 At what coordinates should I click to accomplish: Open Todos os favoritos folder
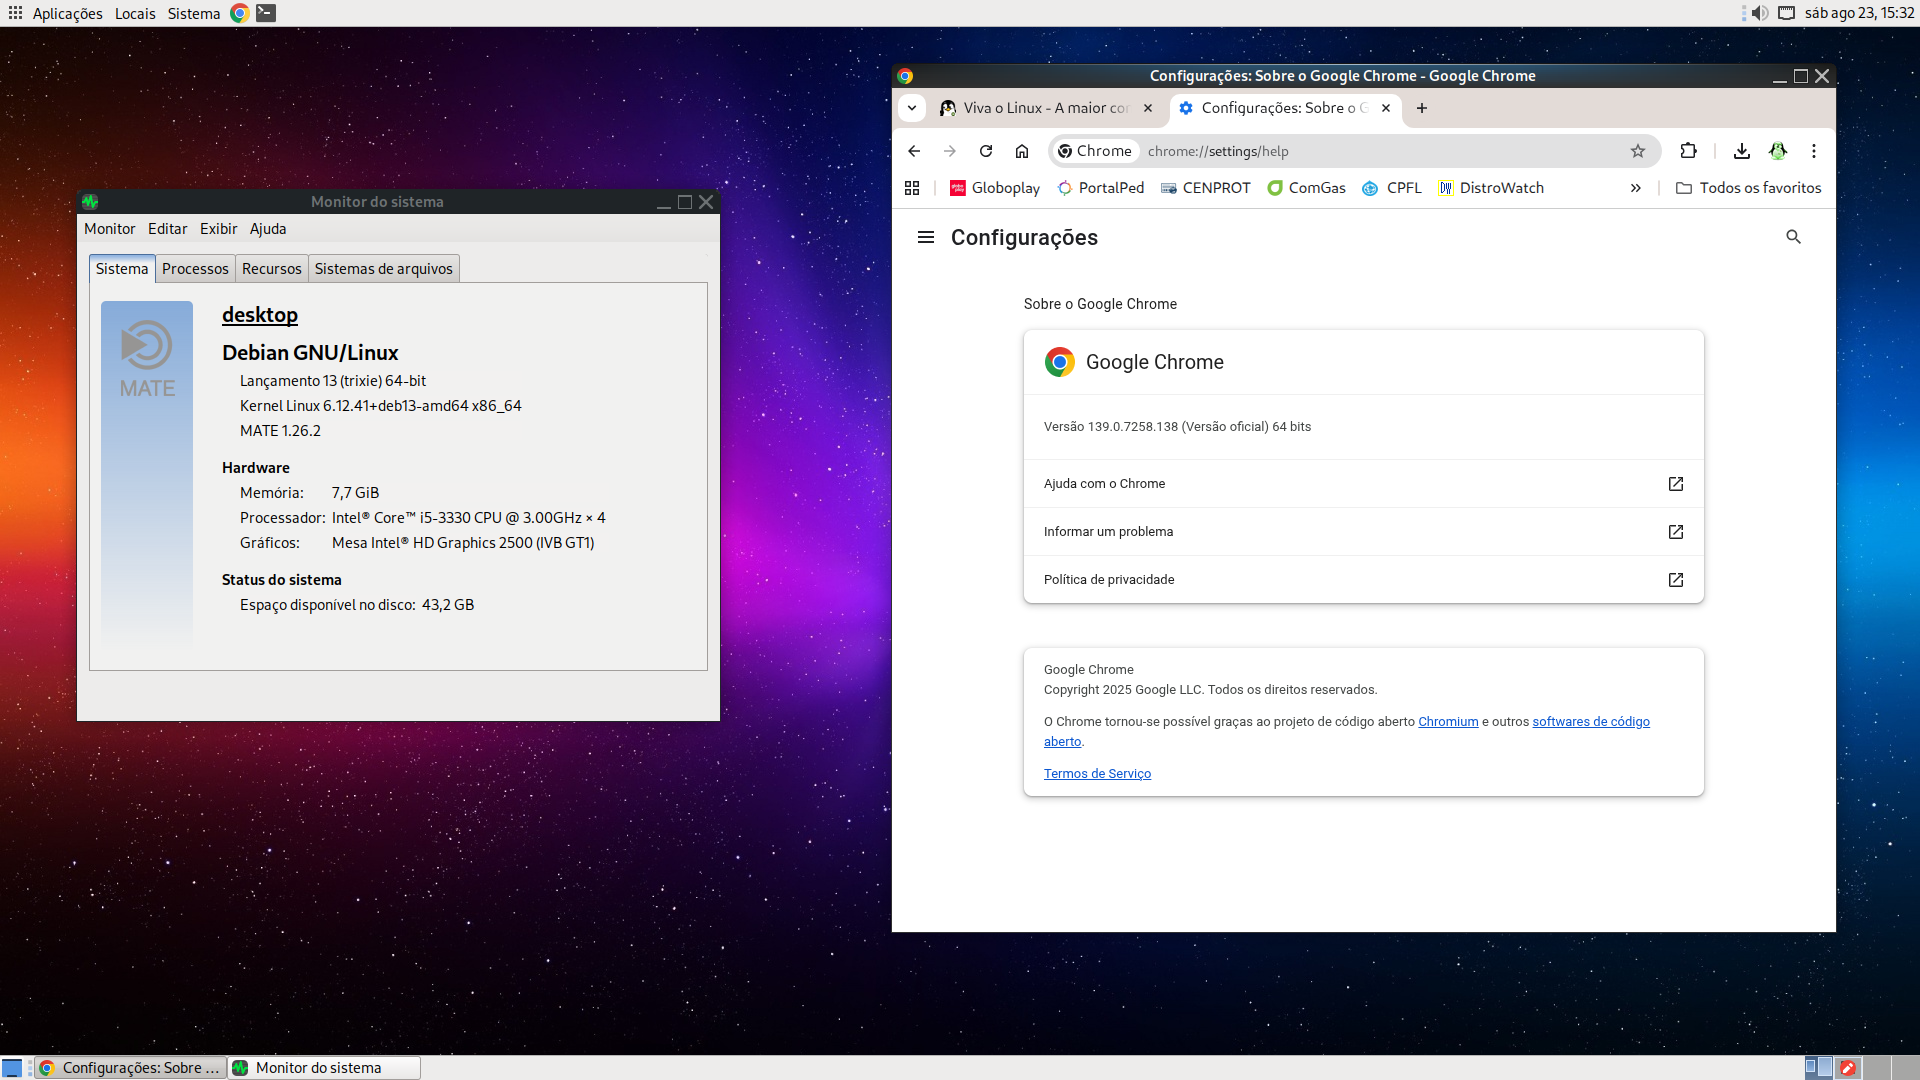(x=1749, y=188)
